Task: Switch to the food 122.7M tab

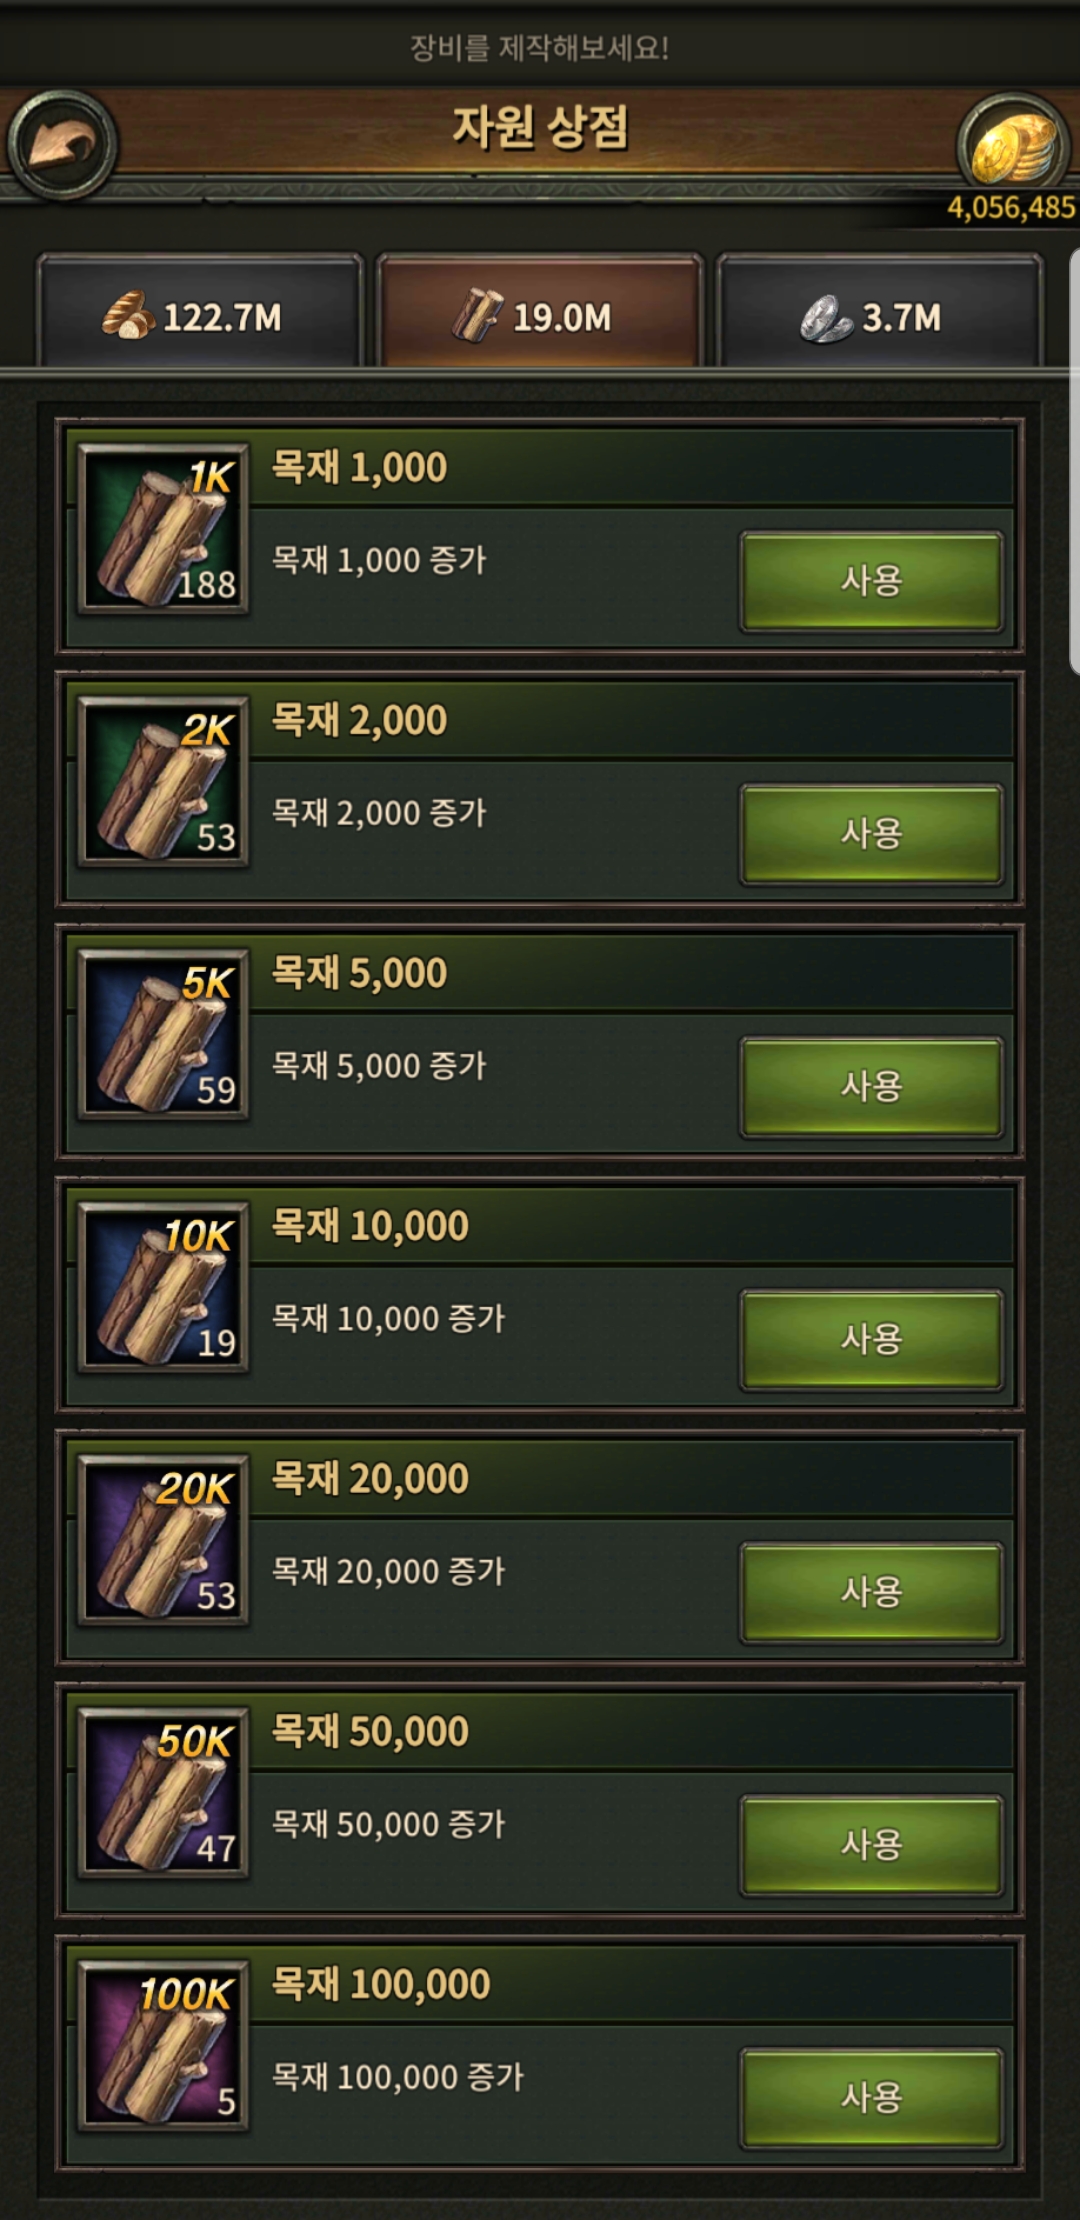Action: pos(199,312)
